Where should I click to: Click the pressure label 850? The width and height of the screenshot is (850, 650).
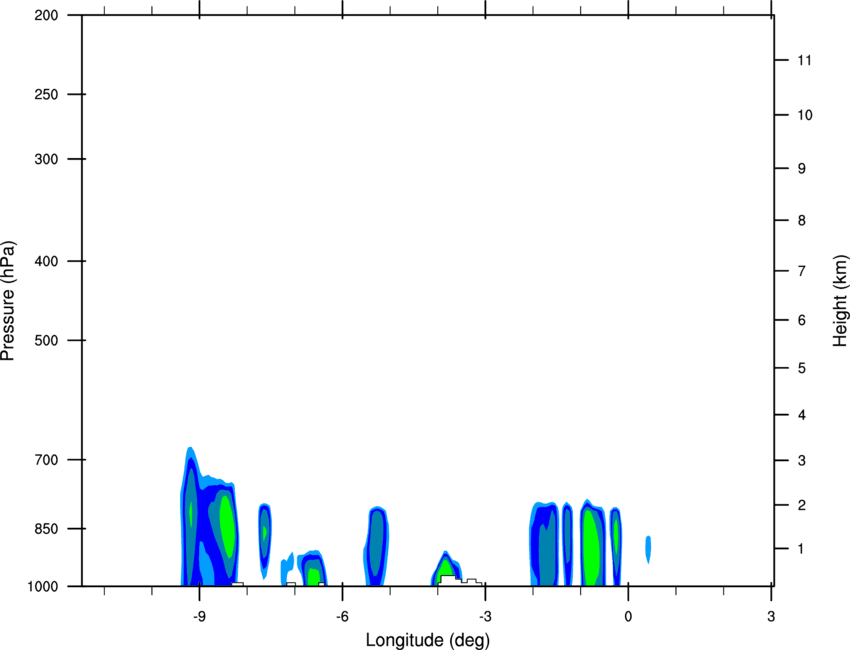pyautogui.click(x=46, y=529)
